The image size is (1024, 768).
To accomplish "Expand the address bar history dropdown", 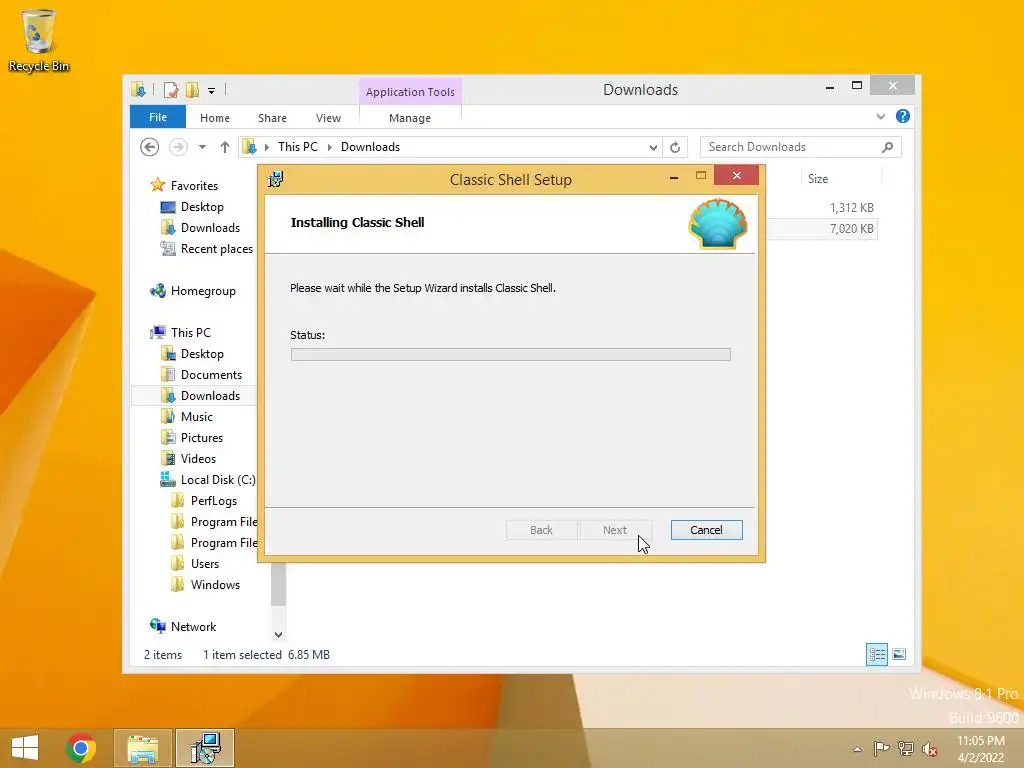I will (x=652, y=148).
